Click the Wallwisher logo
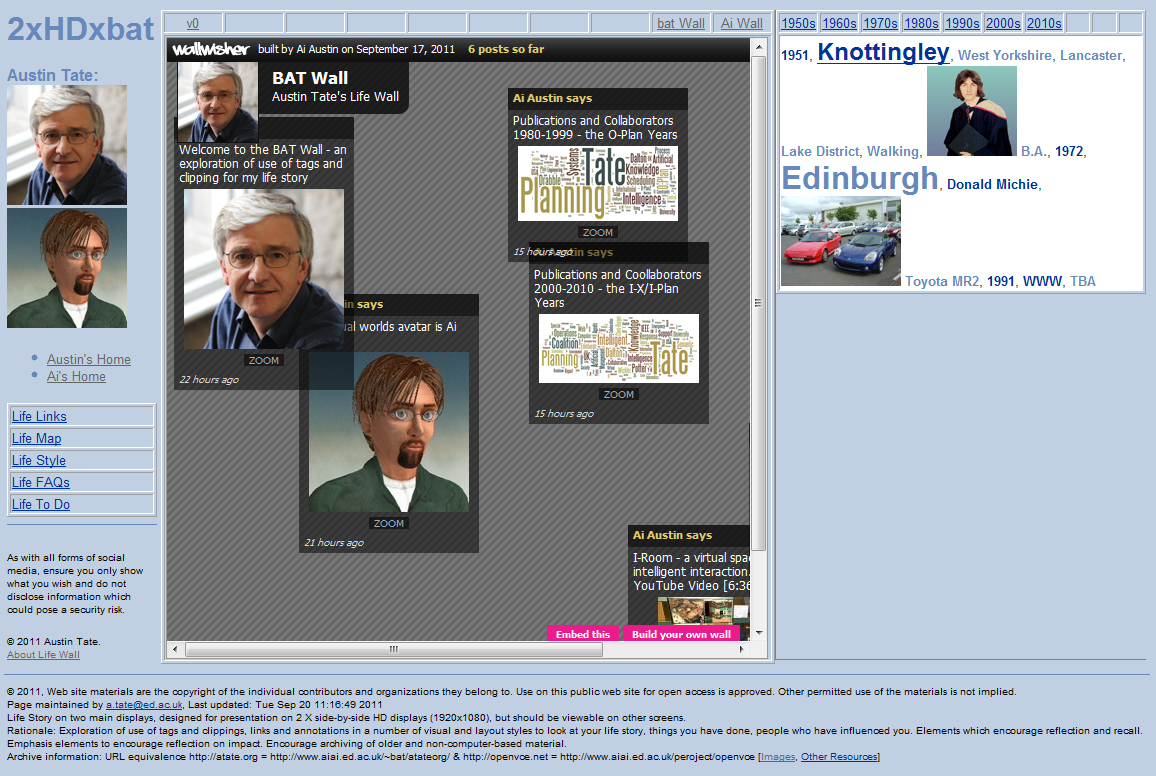The width and height of the screenshot is (1156, 776). pos(210,49)
